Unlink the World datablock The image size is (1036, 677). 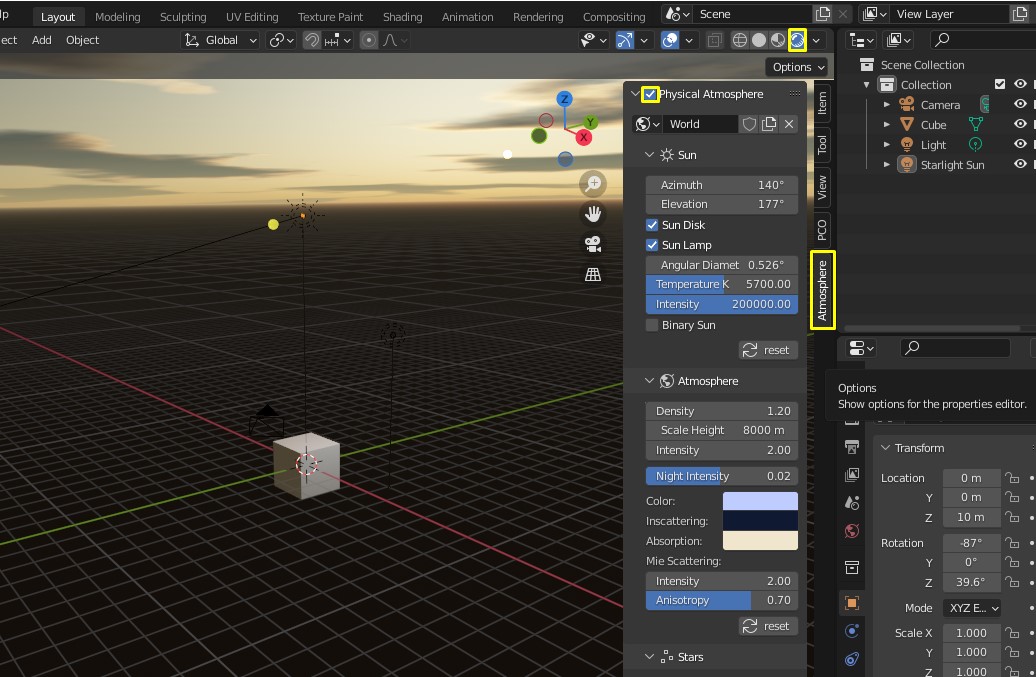tap(789, 124)
